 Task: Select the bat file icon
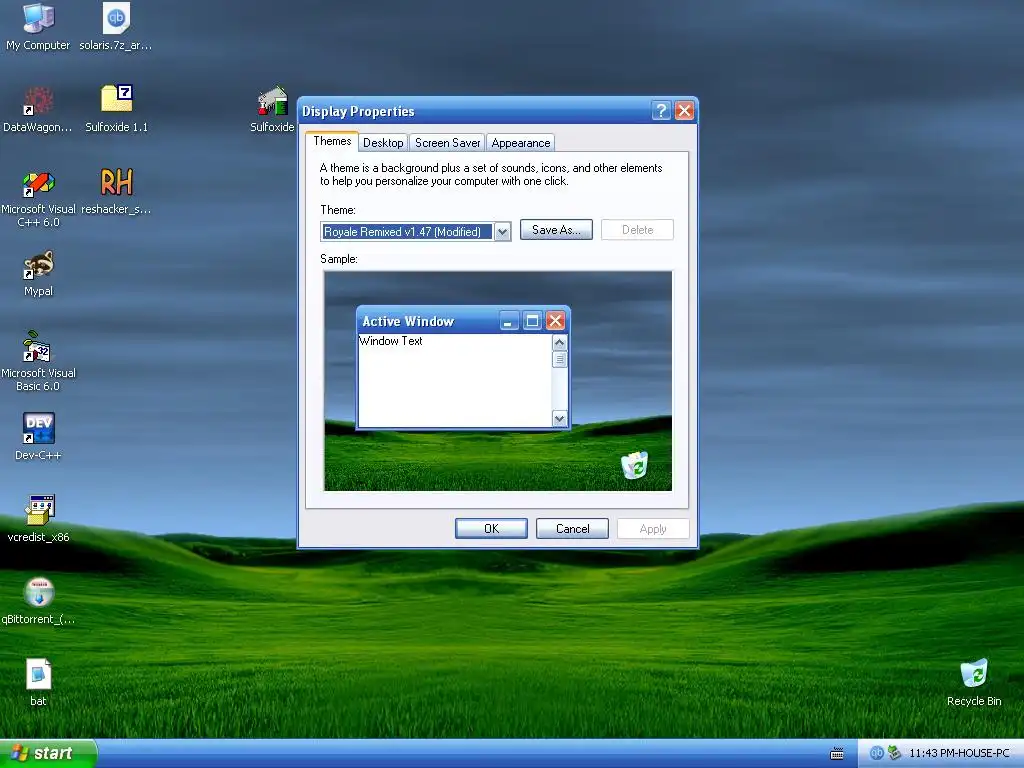point(38,682)
